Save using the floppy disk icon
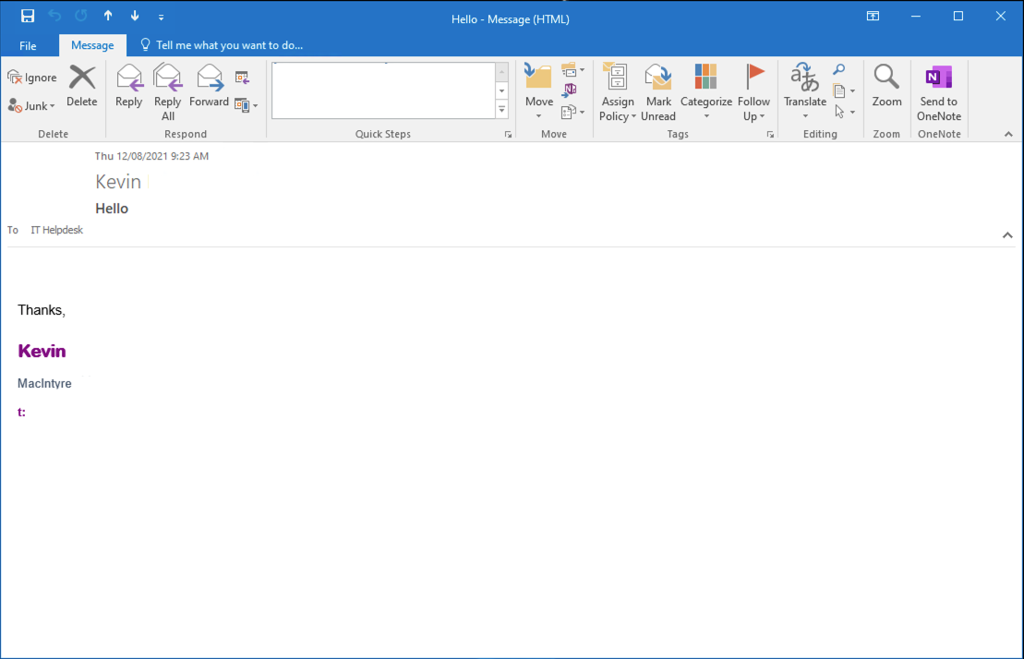The height and width of the screenshot is (659, 1024). pos(28,17)
